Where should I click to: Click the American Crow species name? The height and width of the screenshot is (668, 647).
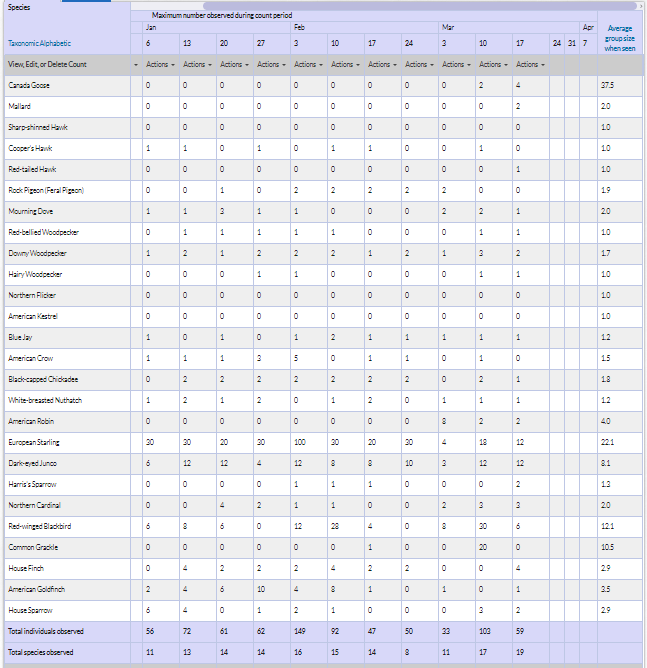(31, 358)
